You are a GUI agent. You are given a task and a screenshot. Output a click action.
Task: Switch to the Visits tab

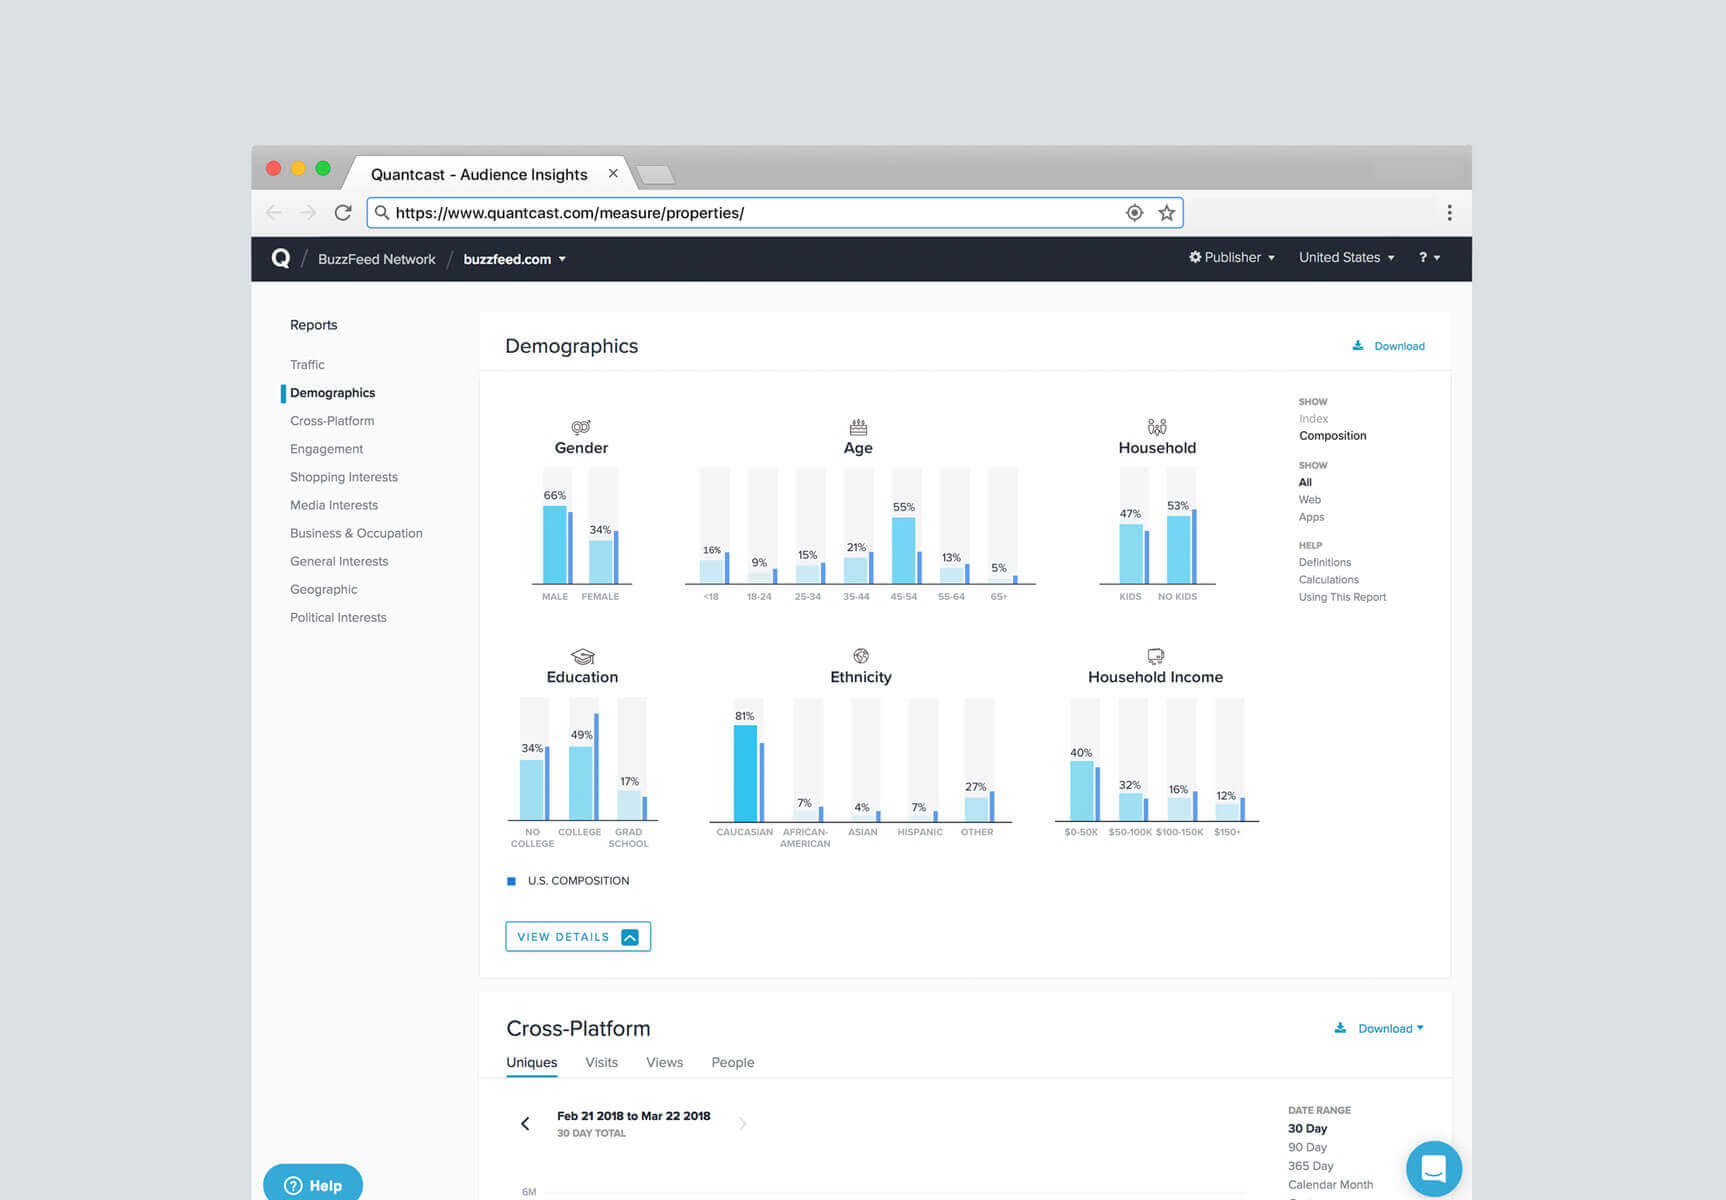tap(601, 1062)
